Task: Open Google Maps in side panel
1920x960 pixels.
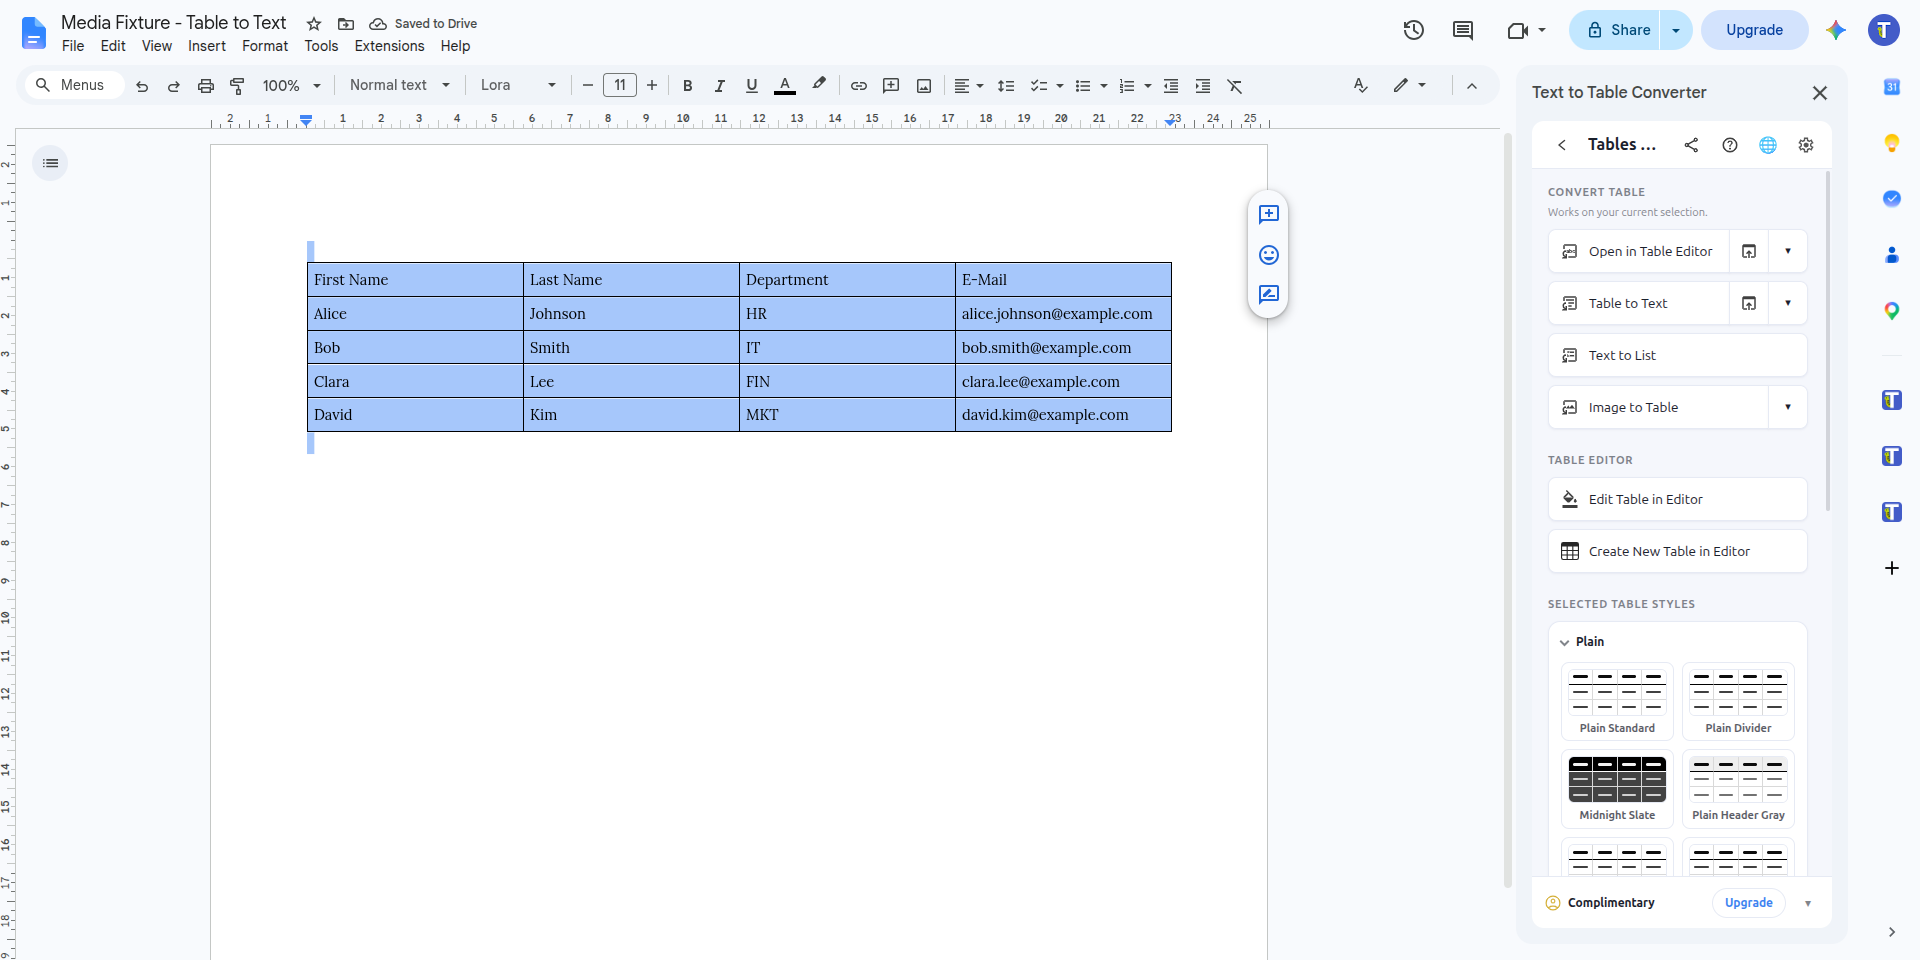Action: point(1892,311)
